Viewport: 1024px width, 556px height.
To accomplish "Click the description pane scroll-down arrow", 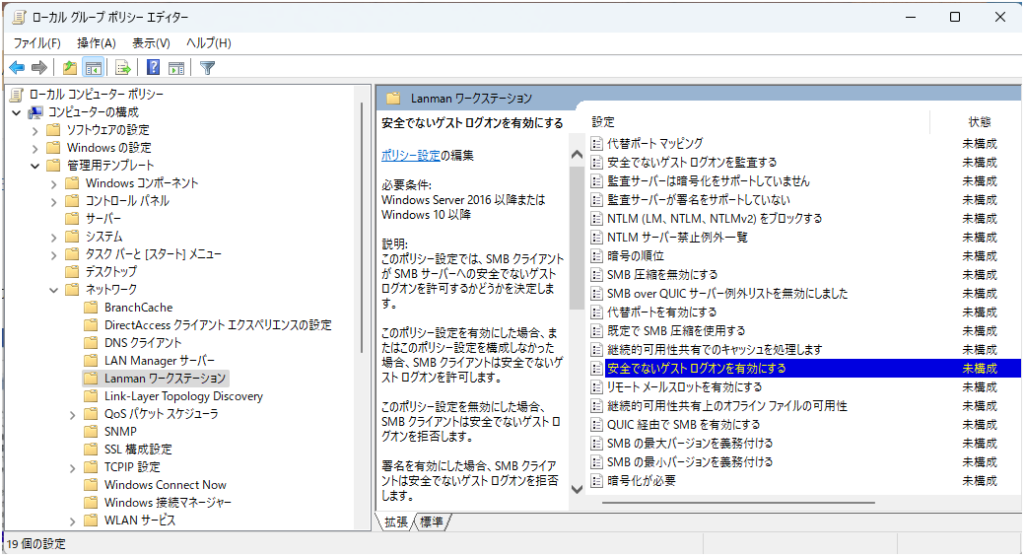I will coord(576,489).
